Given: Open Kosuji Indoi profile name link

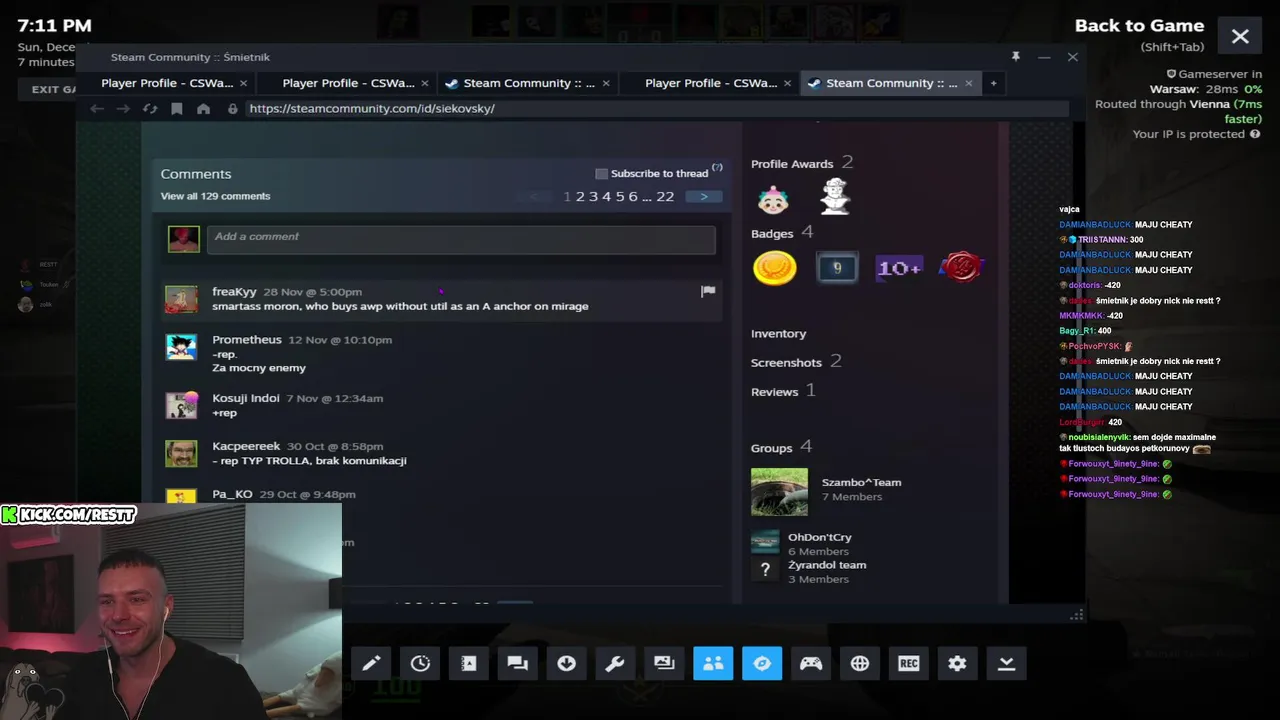Looking at the screenshot, I should click(246, 398).
